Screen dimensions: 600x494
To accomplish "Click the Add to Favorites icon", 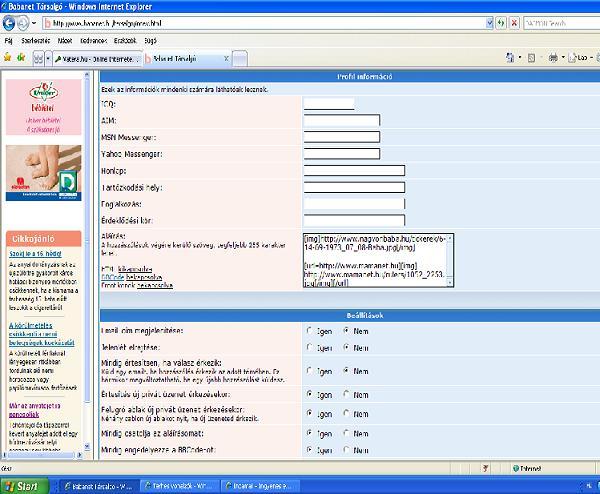I will pyautogui.click(x=22, y=59).
